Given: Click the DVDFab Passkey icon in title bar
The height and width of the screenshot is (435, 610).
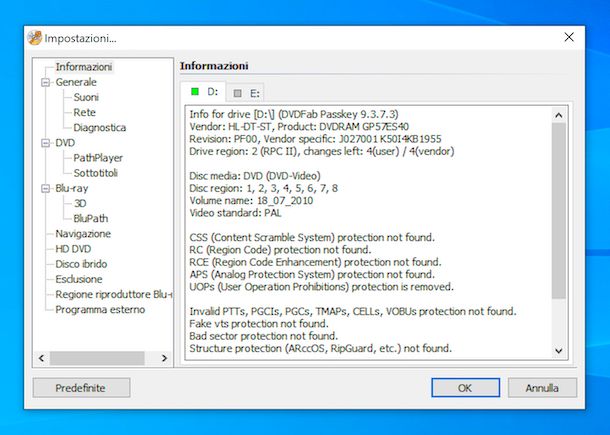Looking at the screenshot, I should click(x=35, y=38).
